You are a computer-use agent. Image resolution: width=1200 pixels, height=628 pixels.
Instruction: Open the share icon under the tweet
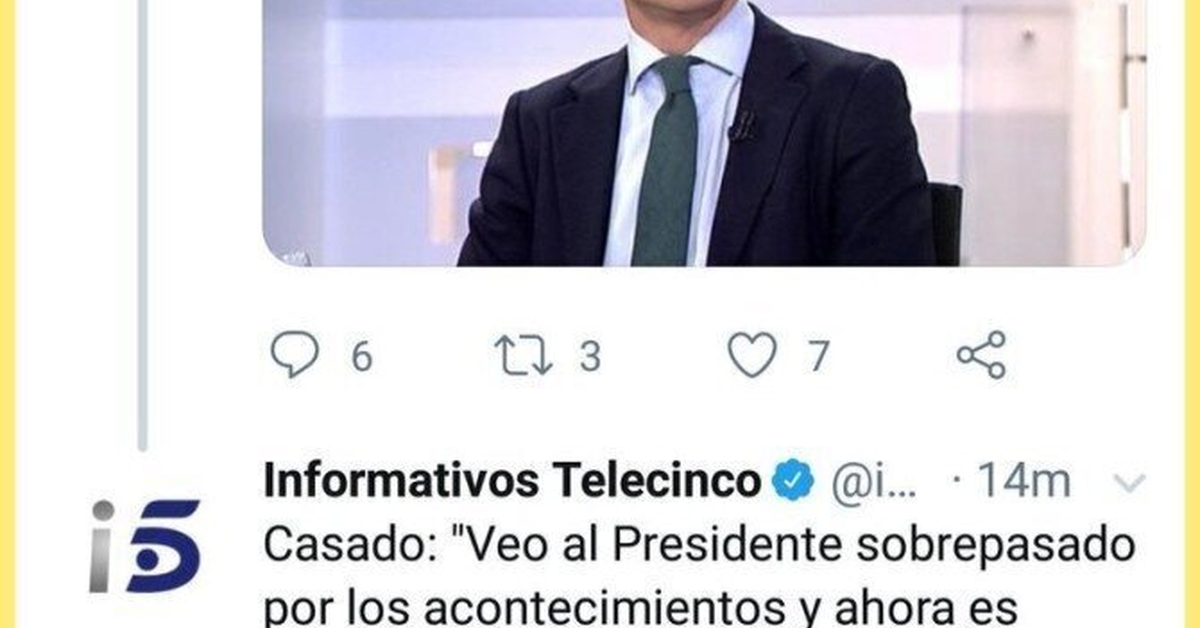coord(981,355)
